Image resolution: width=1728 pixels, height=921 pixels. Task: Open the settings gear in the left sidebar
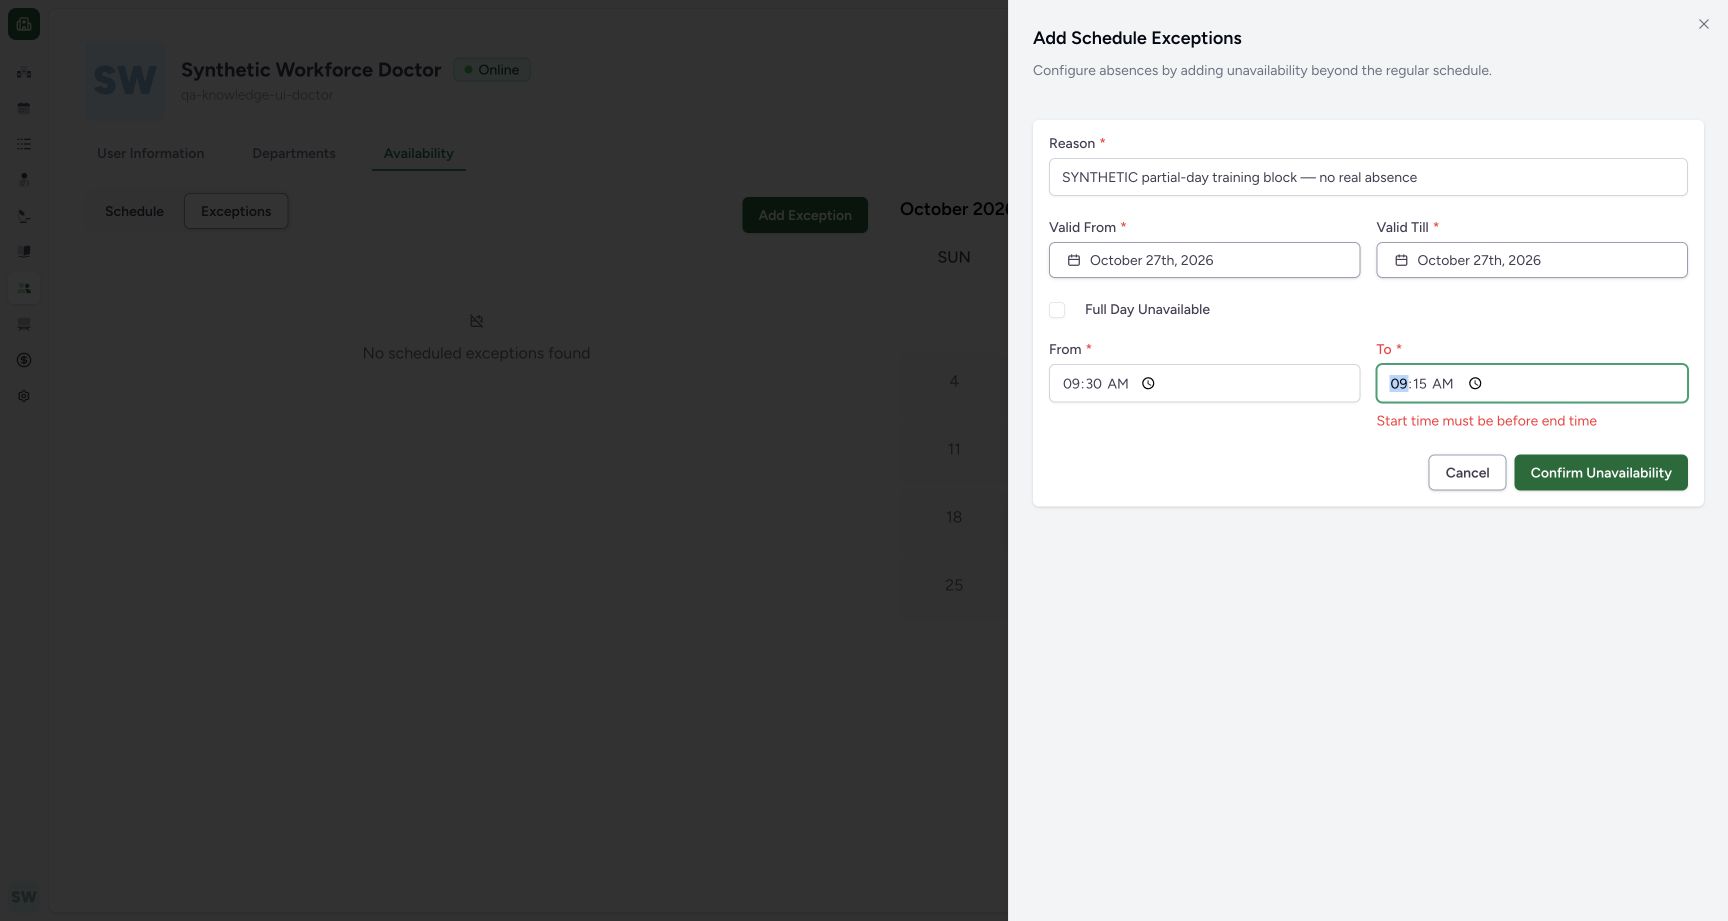pos(24,396)
